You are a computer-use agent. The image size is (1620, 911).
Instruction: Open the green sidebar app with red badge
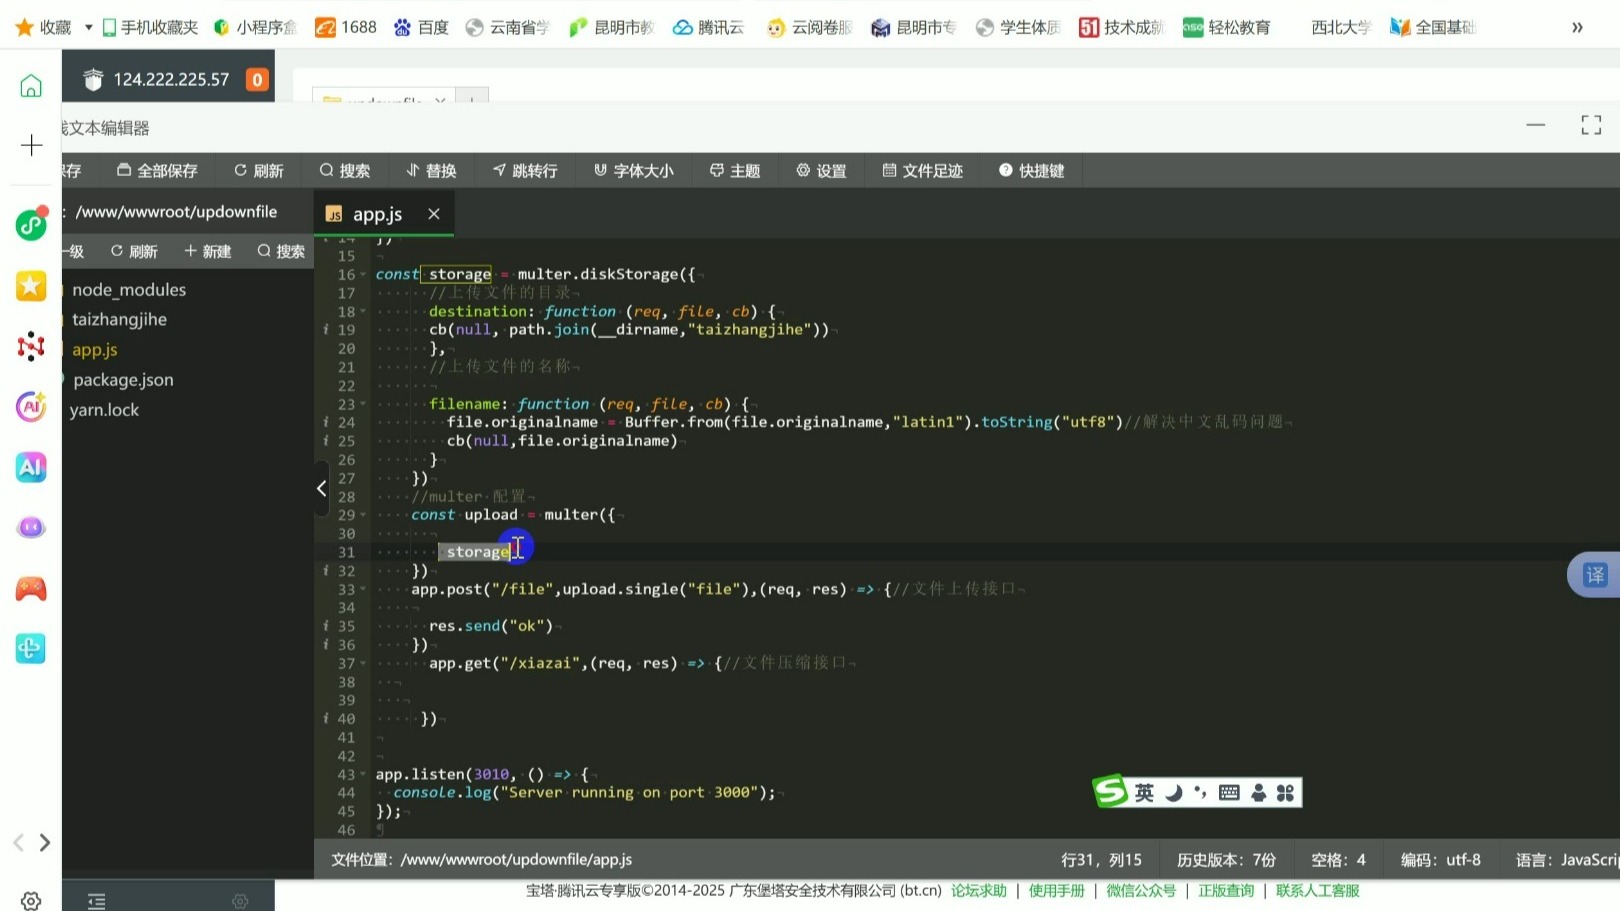pyautogui.click(x=31, y=225)
